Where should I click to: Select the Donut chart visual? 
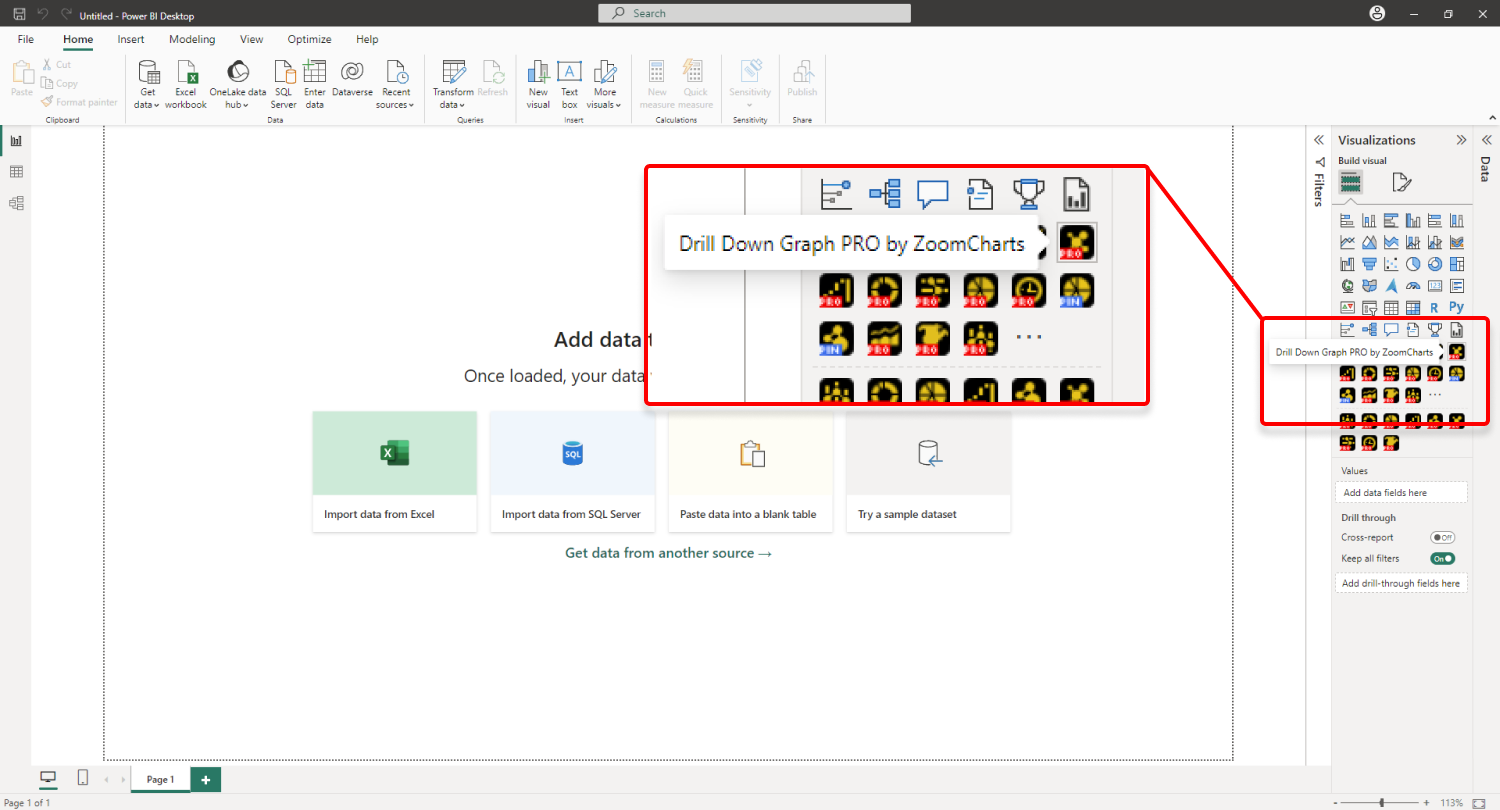[x=1435, y=264]
